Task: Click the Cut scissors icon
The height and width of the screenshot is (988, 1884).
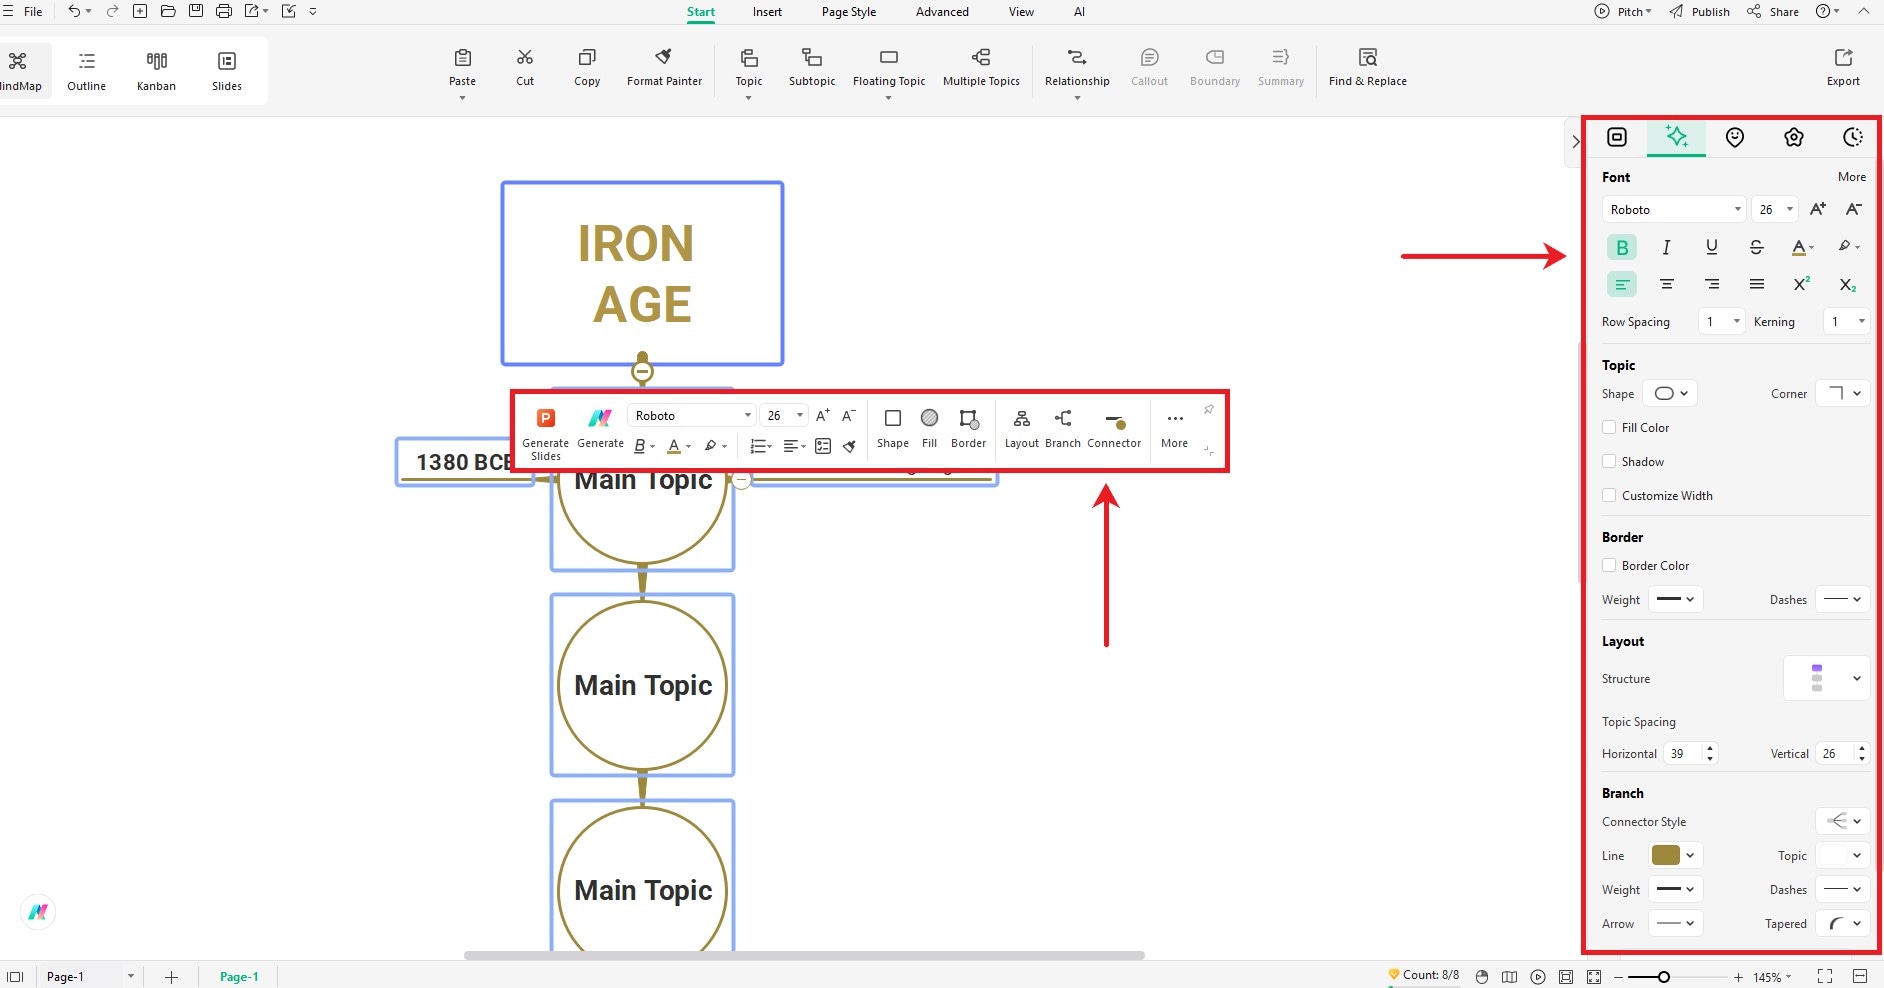Action: pos(525,58)
